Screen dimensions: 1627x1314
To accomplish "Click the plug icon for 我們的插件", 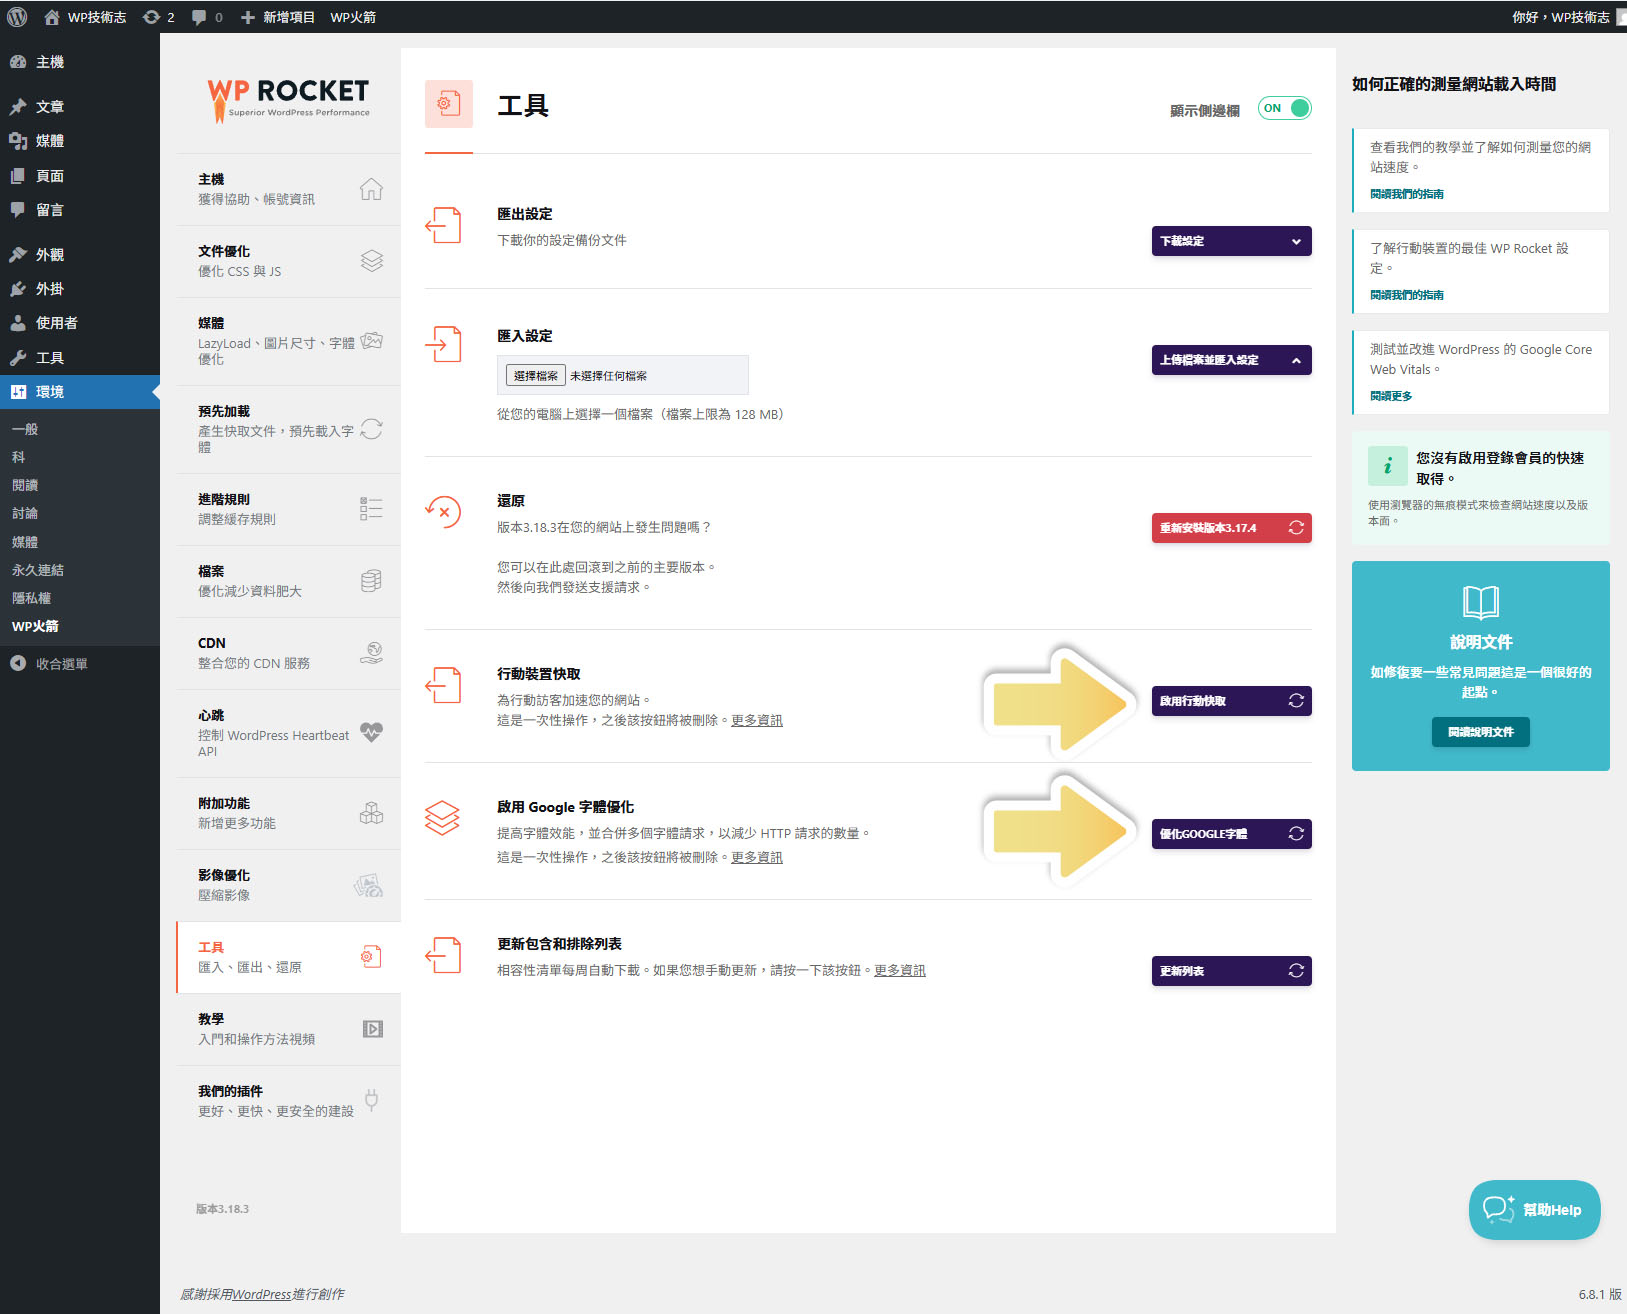I will (371, 1101).
